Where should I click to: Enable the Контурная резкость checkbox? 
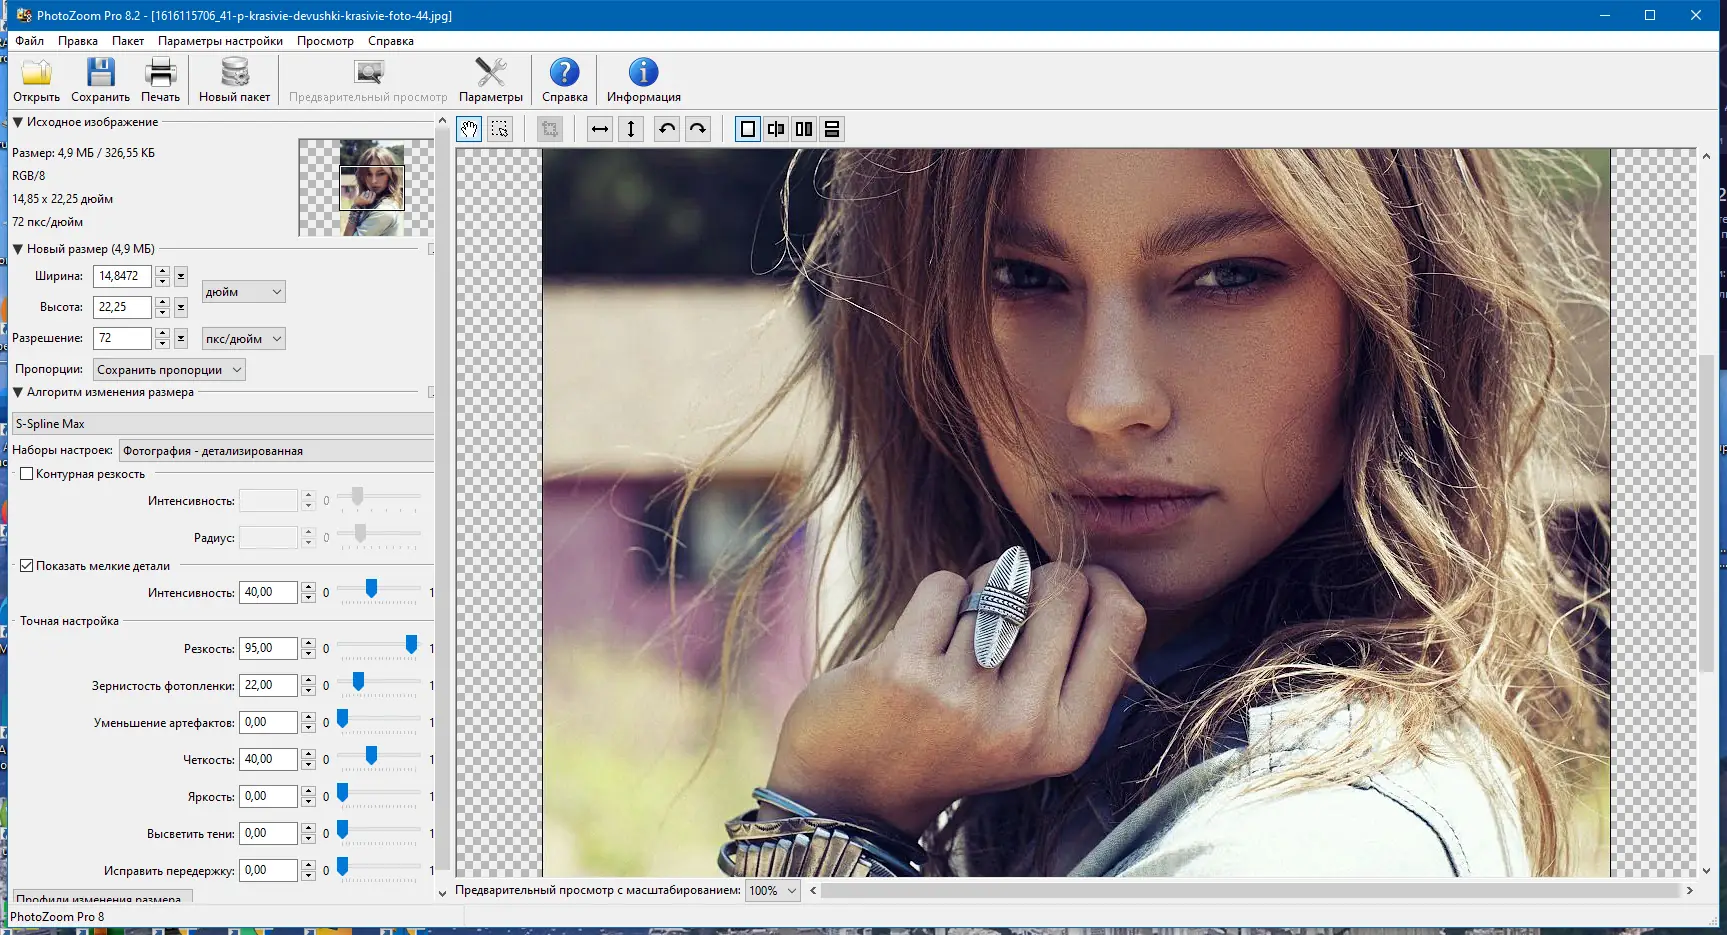coord(27,474)
